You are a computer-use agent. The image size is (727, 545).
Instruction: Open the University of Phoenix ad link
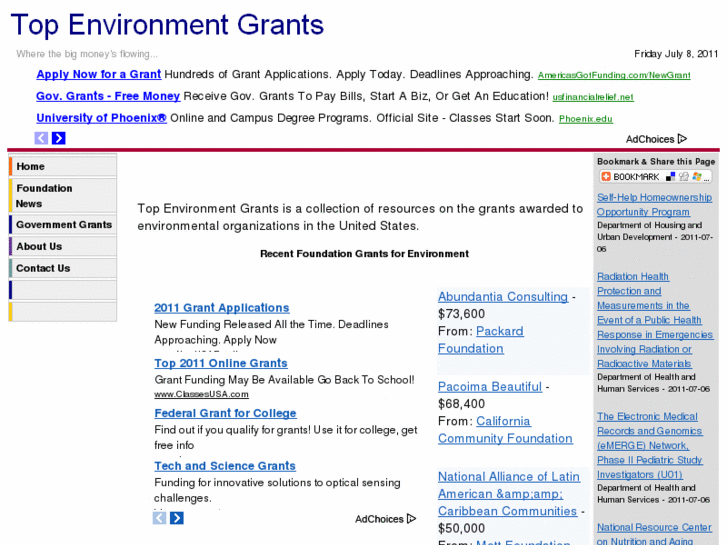[102, 118]
